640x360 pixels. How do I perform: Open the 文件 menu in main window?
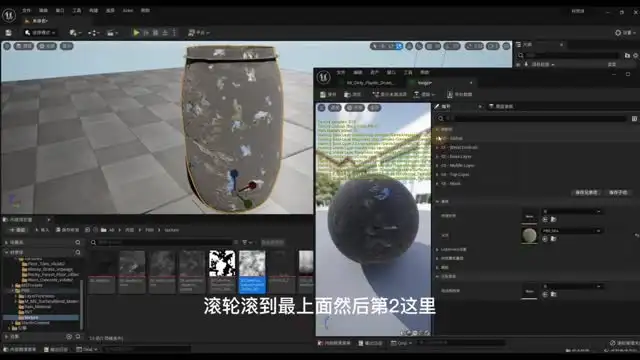coord(26,10)
